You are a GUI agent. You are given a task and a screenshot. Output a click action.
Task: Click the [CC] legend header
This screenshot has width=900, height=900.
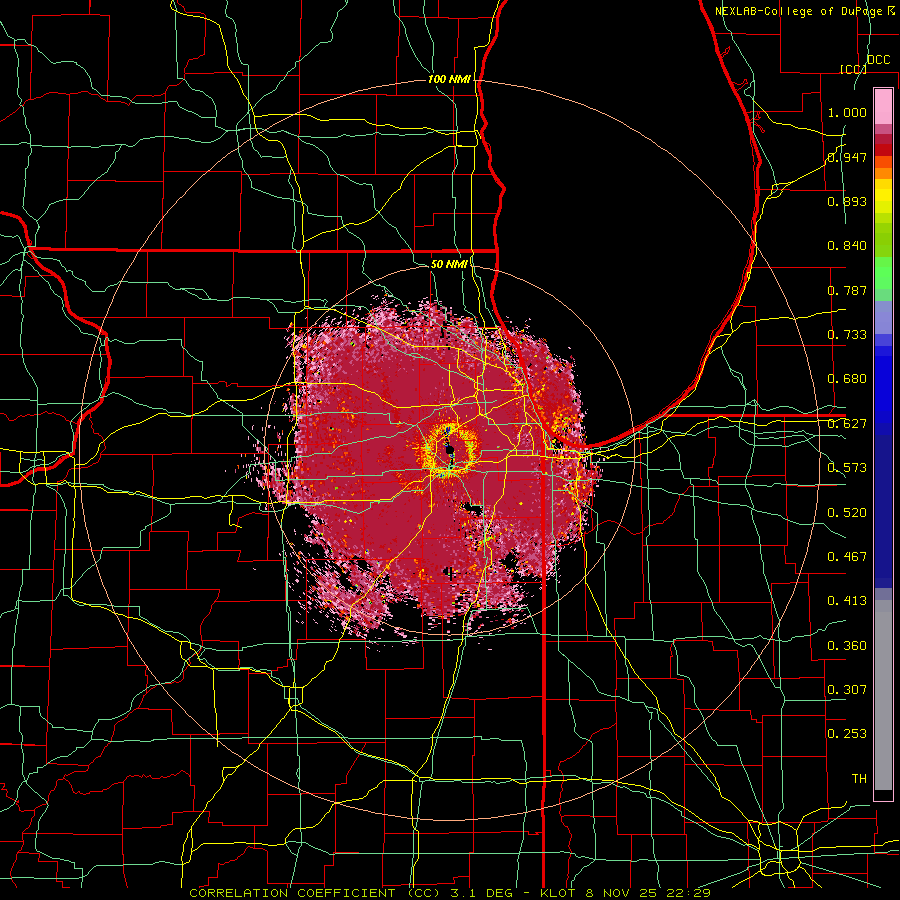pos(854,69)
